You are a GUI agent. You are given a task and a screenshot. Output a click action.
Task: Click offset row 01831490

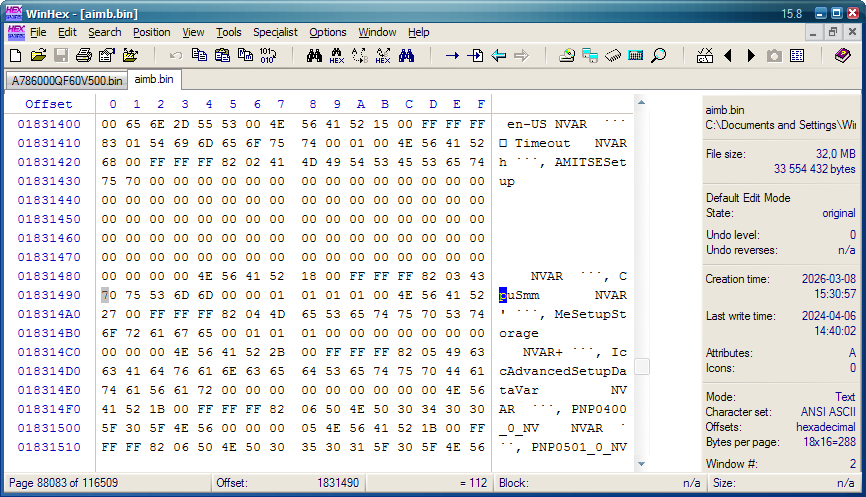(49, 295)
